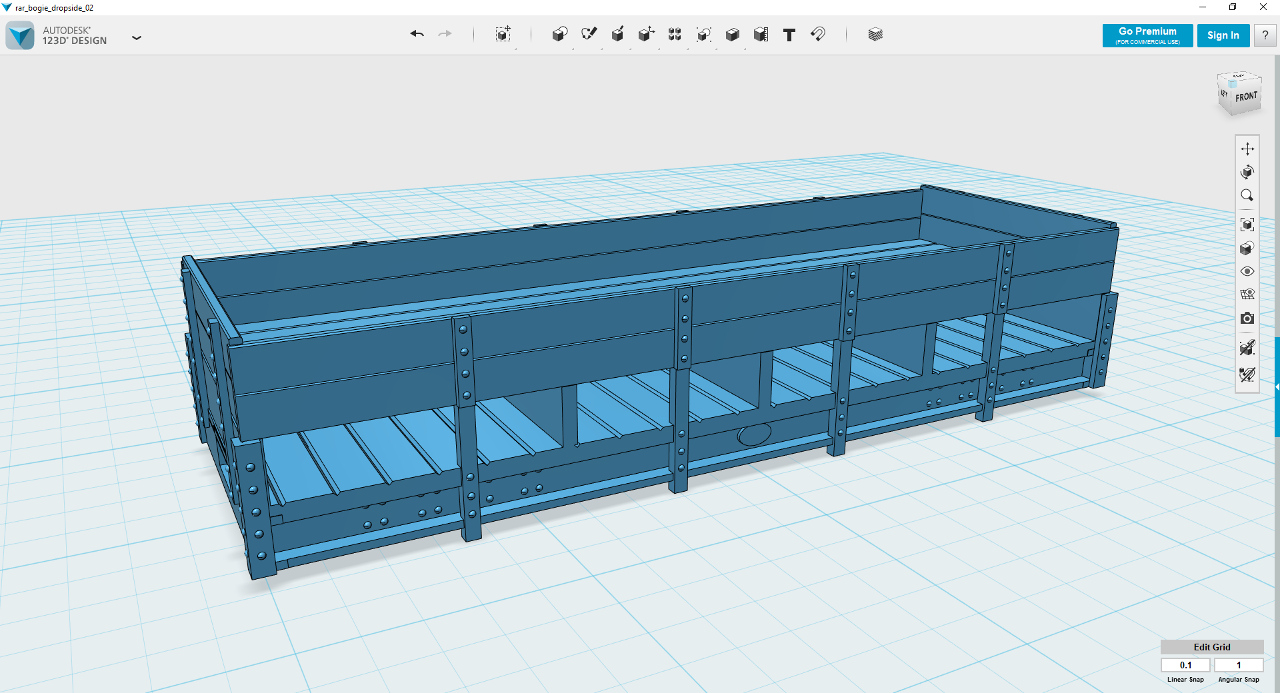Edit the Angular Snap value field

click(1239, 665)
